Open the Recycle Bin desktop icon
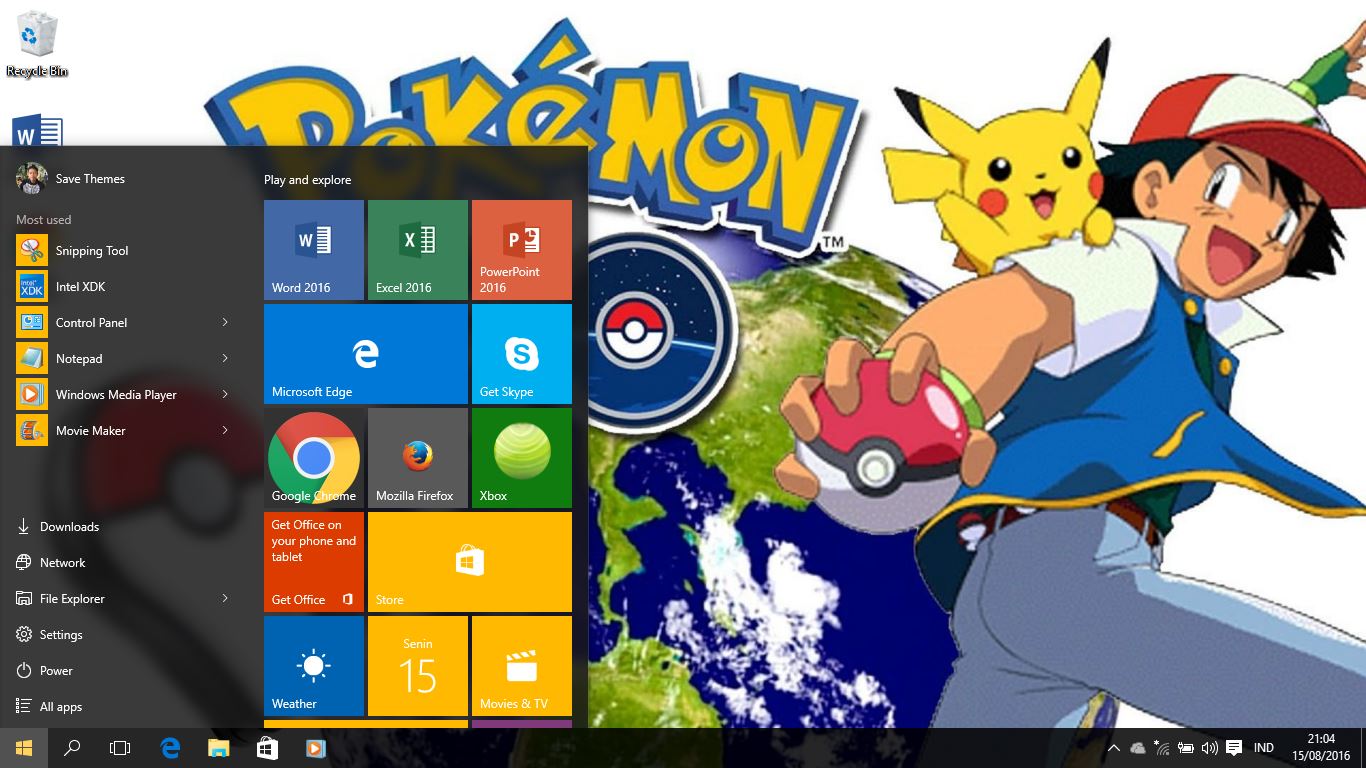The height and width of the screenshot is (768, 1366). click(x=37, y=45)
